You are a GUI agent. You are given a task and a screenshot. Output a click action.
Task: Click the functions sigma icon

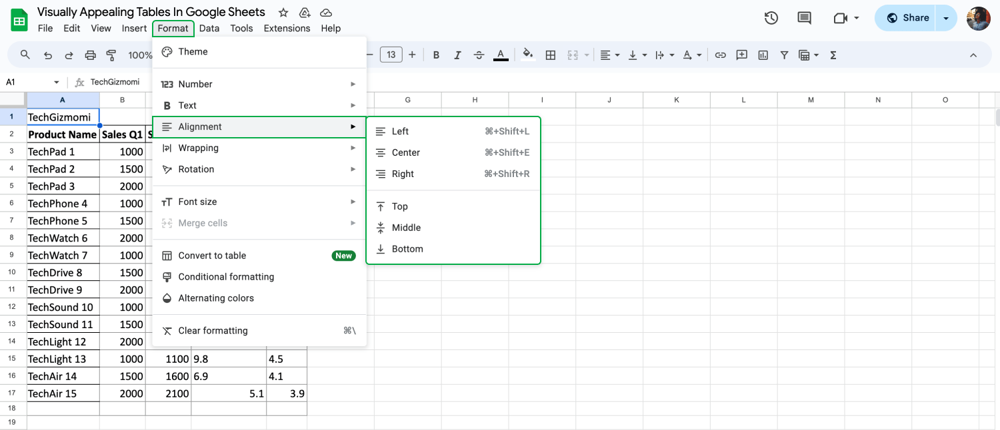point(833,55)
